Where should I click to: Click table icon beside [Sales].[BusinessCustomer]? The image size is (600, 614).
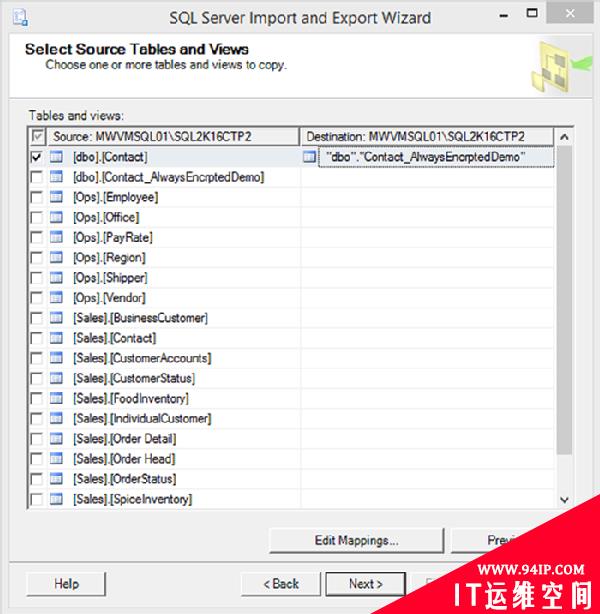coord(56,318)
